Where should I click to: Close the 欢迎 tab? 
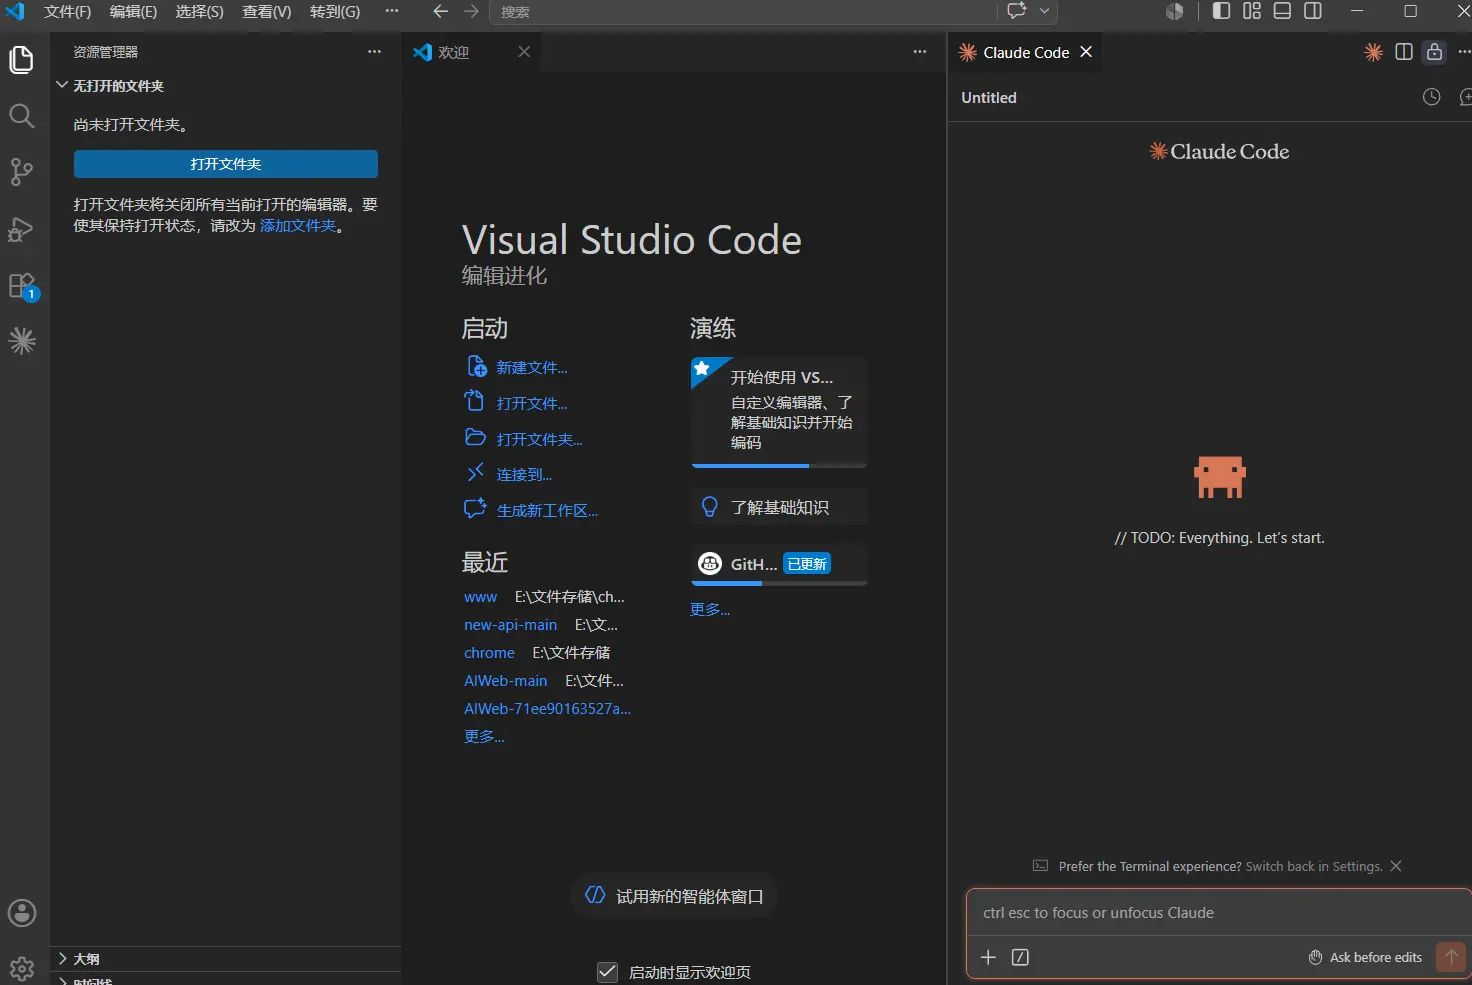[524, 52]
